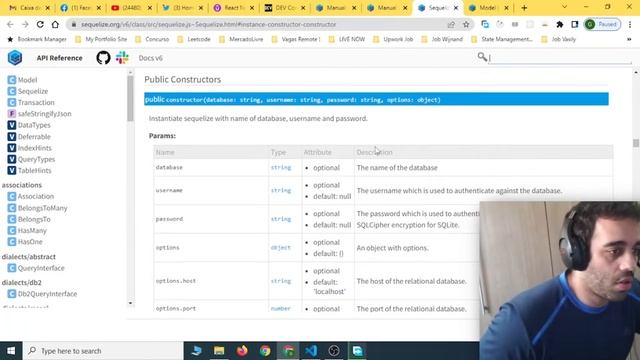Share this page from the address bar
The image size is (640, 360).
click(x=451, y=24)
